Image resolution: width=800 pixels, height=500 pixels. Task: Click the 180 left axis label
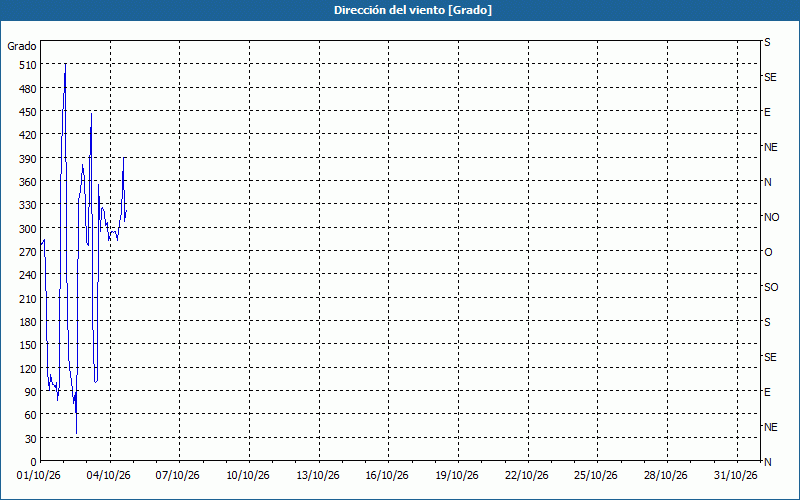click(28, 322)
